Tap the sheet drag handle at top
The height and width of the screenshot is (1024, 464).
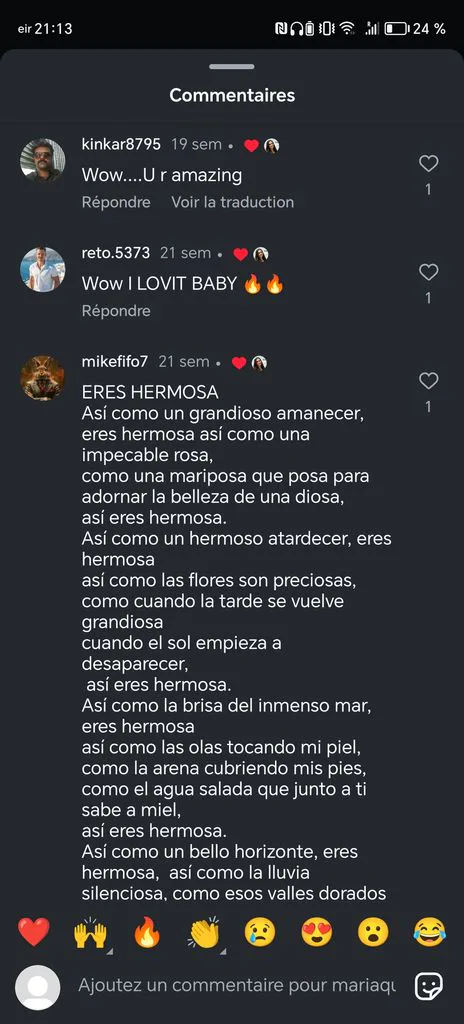point(232,67)
